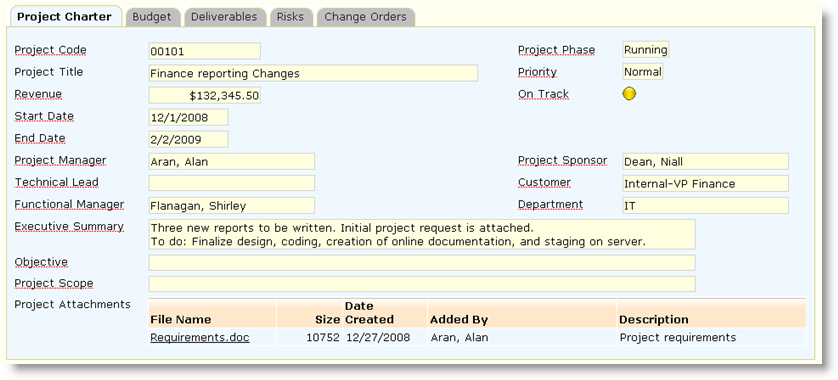Image resolution: width=838 pixels, height=380 pixels.
Task: Sort attachments by File Name header
Action: tap(181, 320)
